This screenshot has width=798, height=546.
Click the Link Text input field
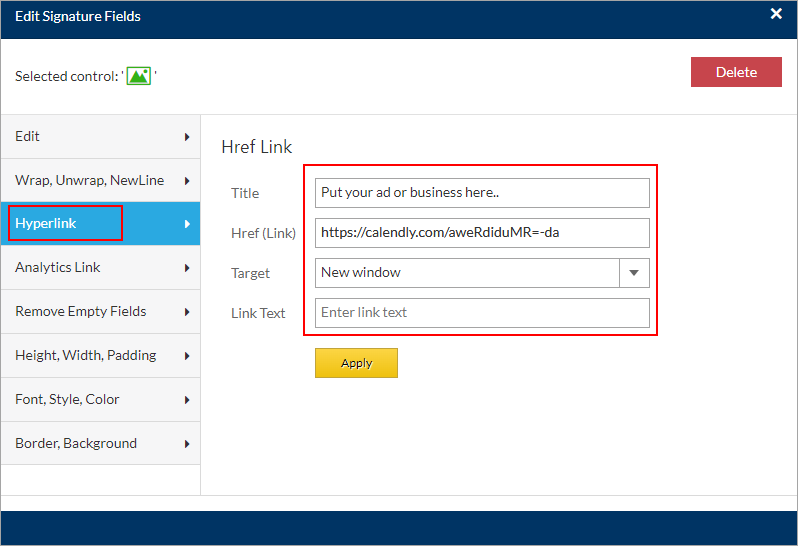click(482, 313)
